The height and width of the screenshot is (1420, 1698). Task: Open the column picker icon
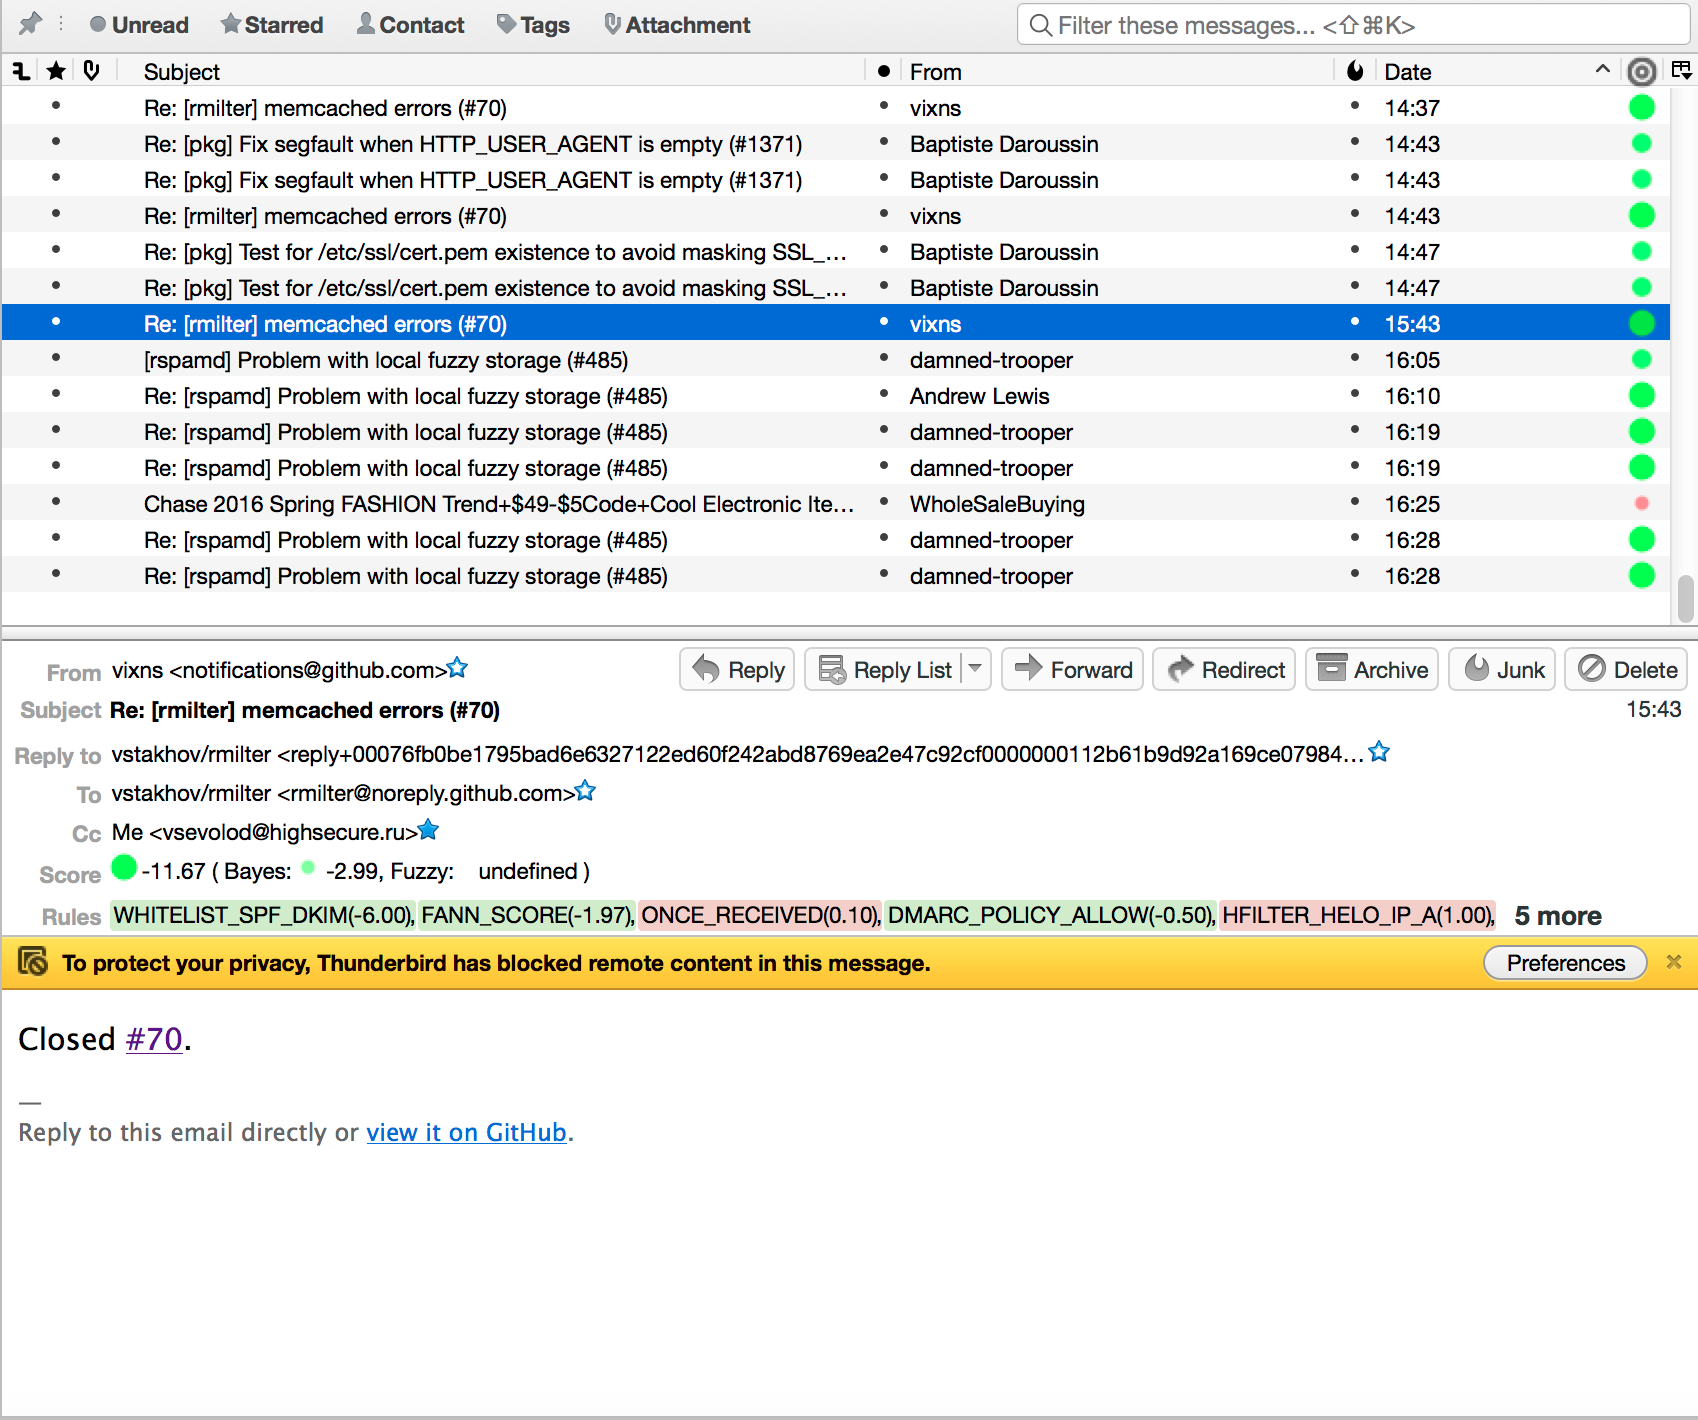[x=1681, y=71]
